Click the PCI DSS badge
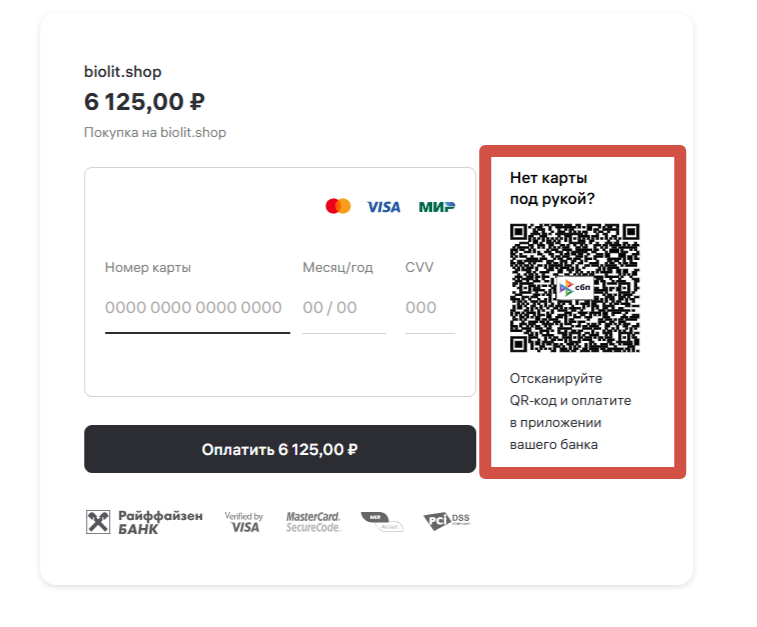The height and width of the screenshot is (627, 757). click(446, 521)
